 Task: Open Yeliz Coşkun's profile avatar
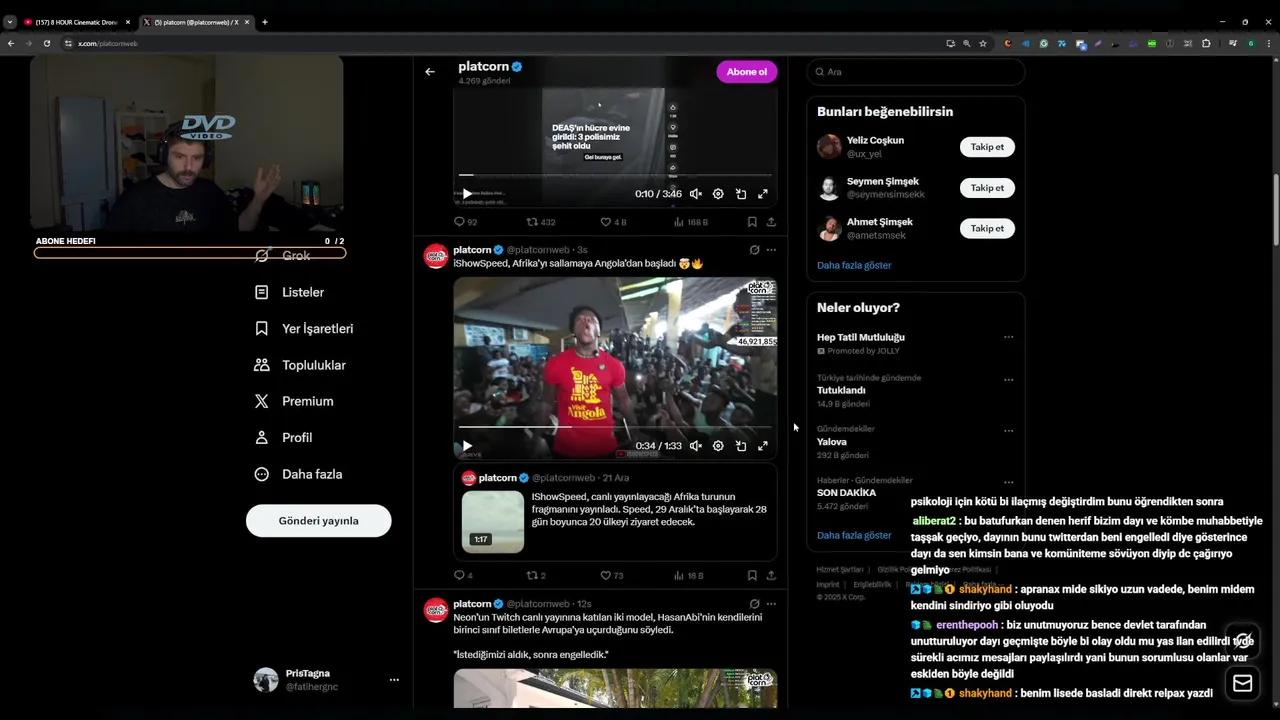829,147
